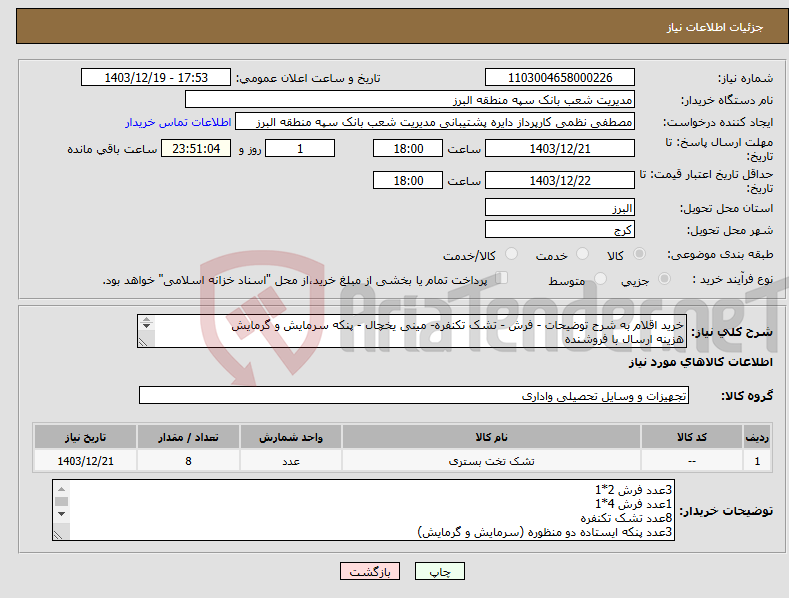Click the گروه کالا field
Screen dimensions: 789x598
click(x=414, y=396)
